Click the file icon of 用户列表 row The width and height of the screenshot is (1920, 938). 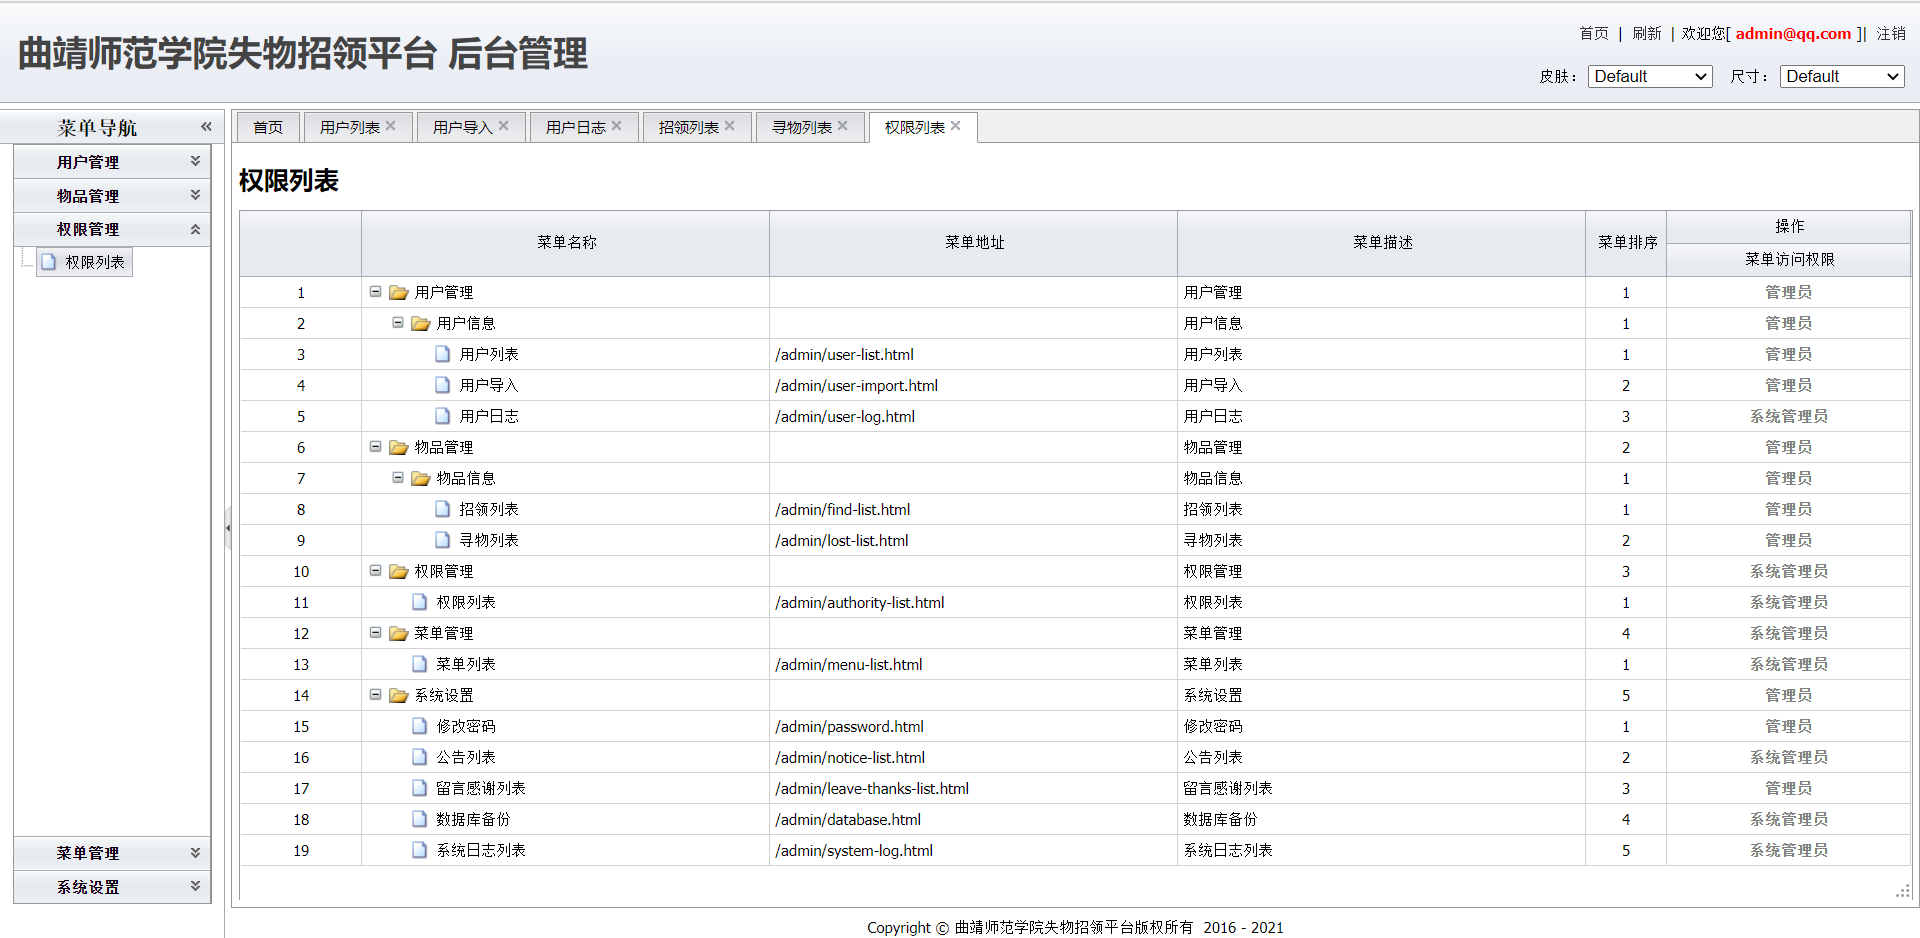point(443,354)
